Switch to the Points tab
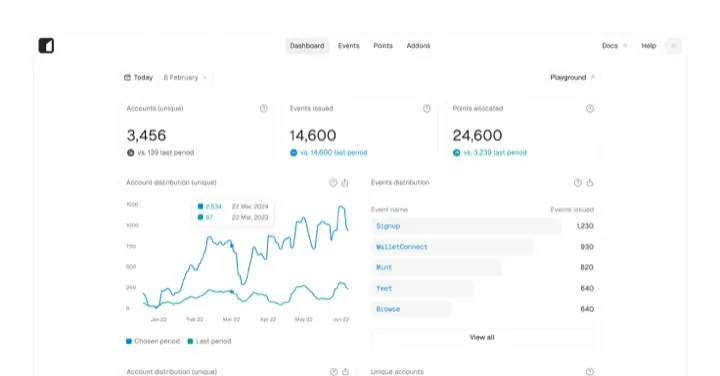The image size is (720, 376). pyautogui.click(x=383, y=46)
